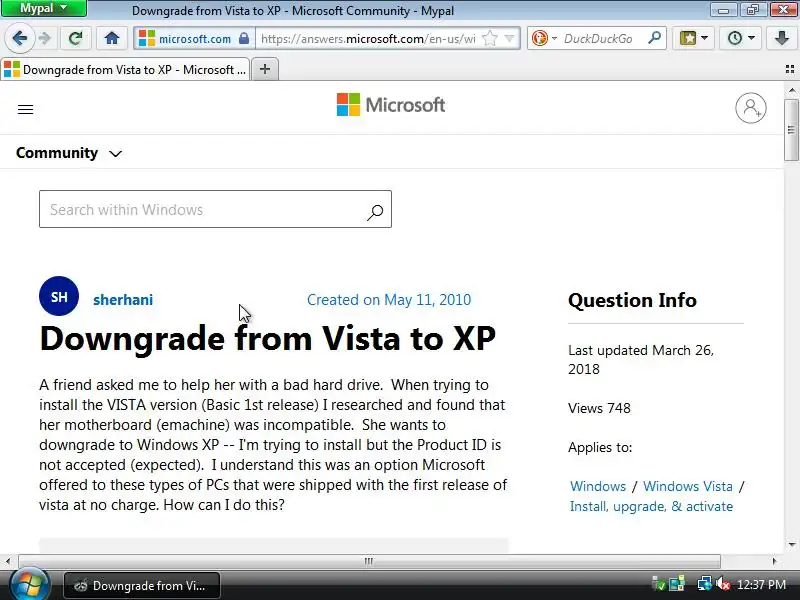The width and height of the screenshot is (800, 600).
Task: Click the Created on May 11, 2010 date
Action: pyautogui.click(x=389, y=299)
